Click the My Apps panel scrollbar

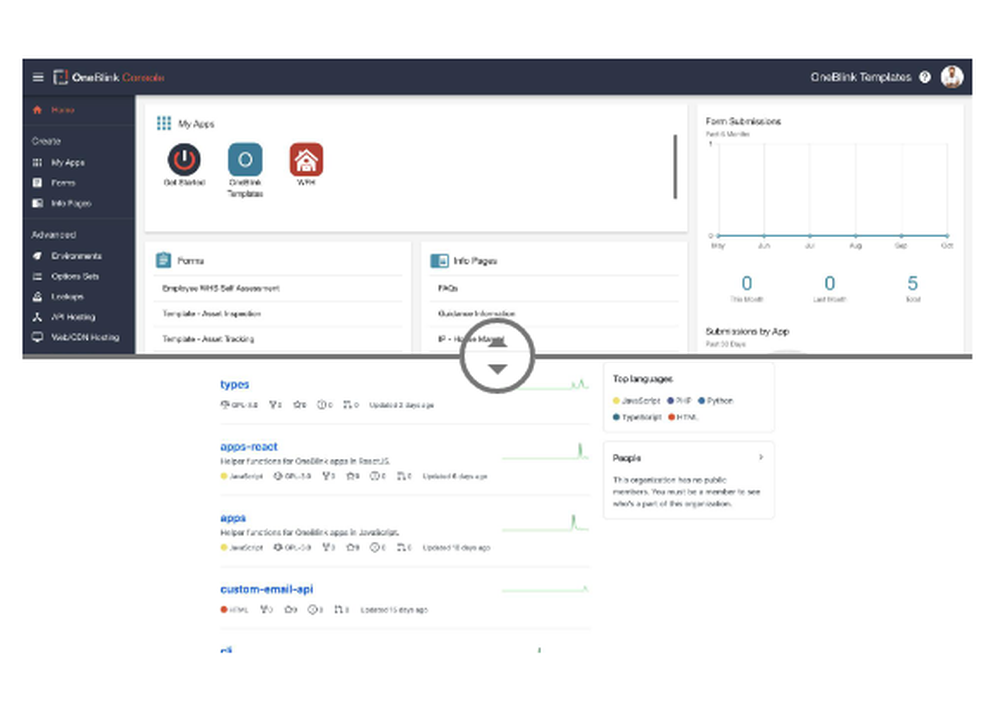pyautogui.click(x=675, y=166)
